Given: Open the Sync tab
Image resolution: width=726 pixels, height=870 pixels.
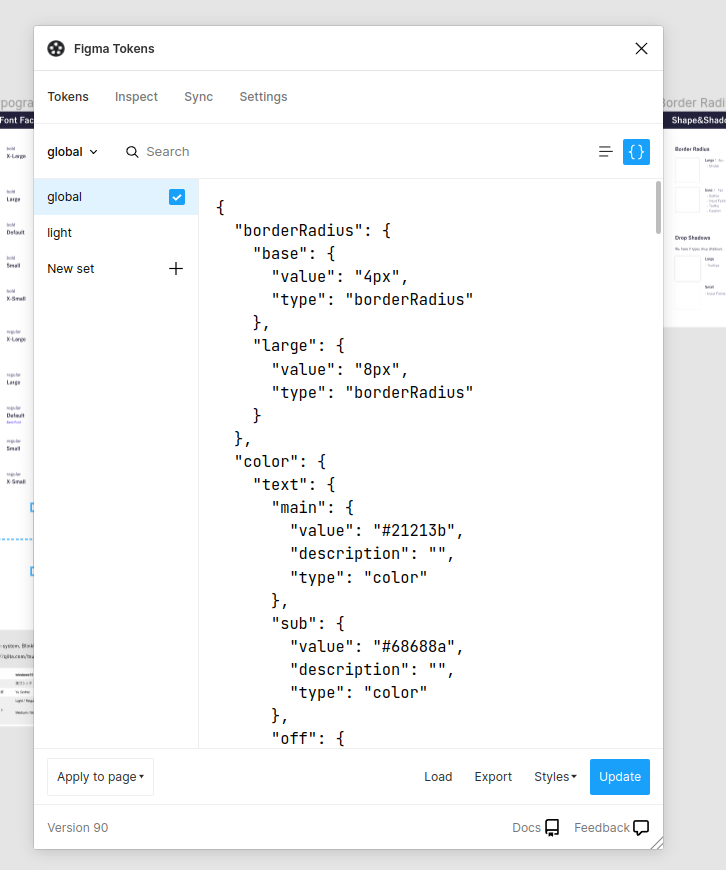Looking at the screenshot, I should click(x=198, y=97).
